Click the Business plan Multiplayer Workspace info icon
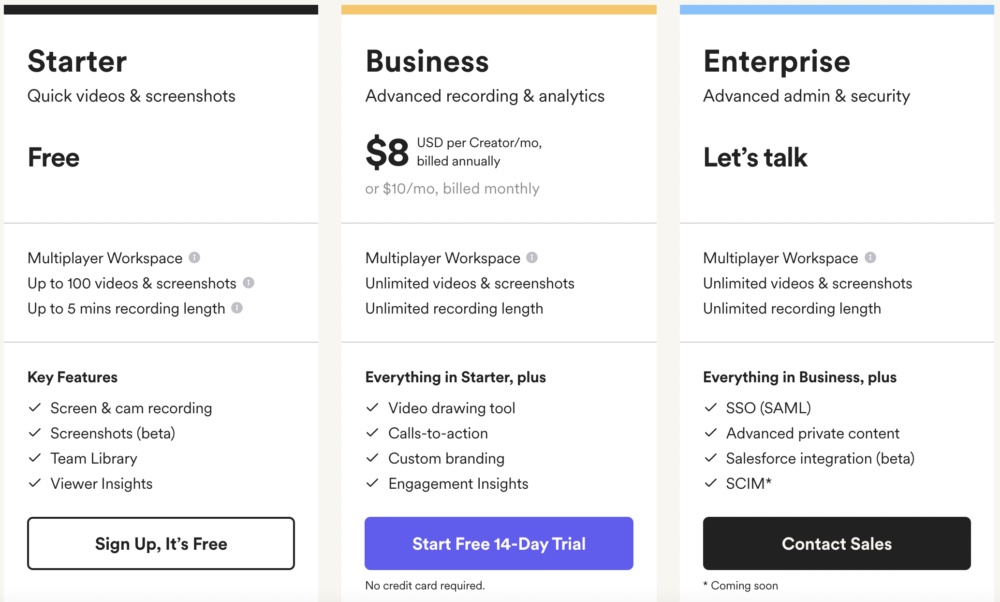The height and width of the screenshot is (602, 1000). (x=531, y=257)
